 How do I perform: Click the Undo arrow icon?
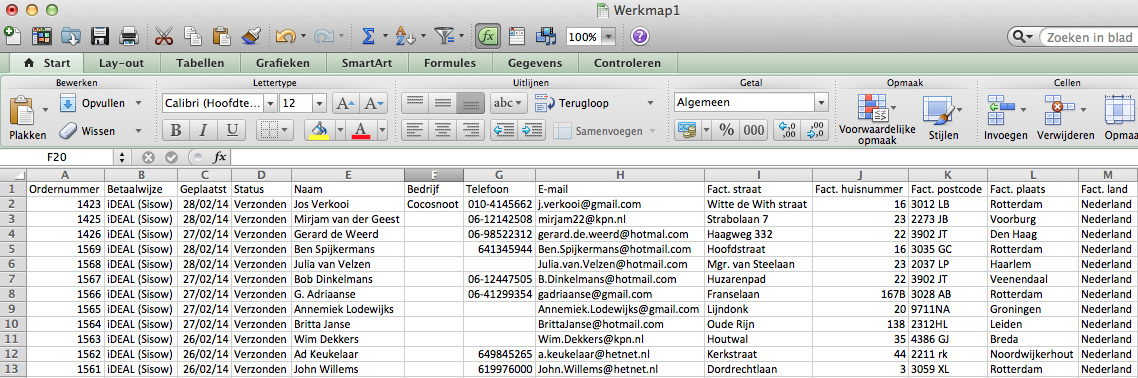284,36
